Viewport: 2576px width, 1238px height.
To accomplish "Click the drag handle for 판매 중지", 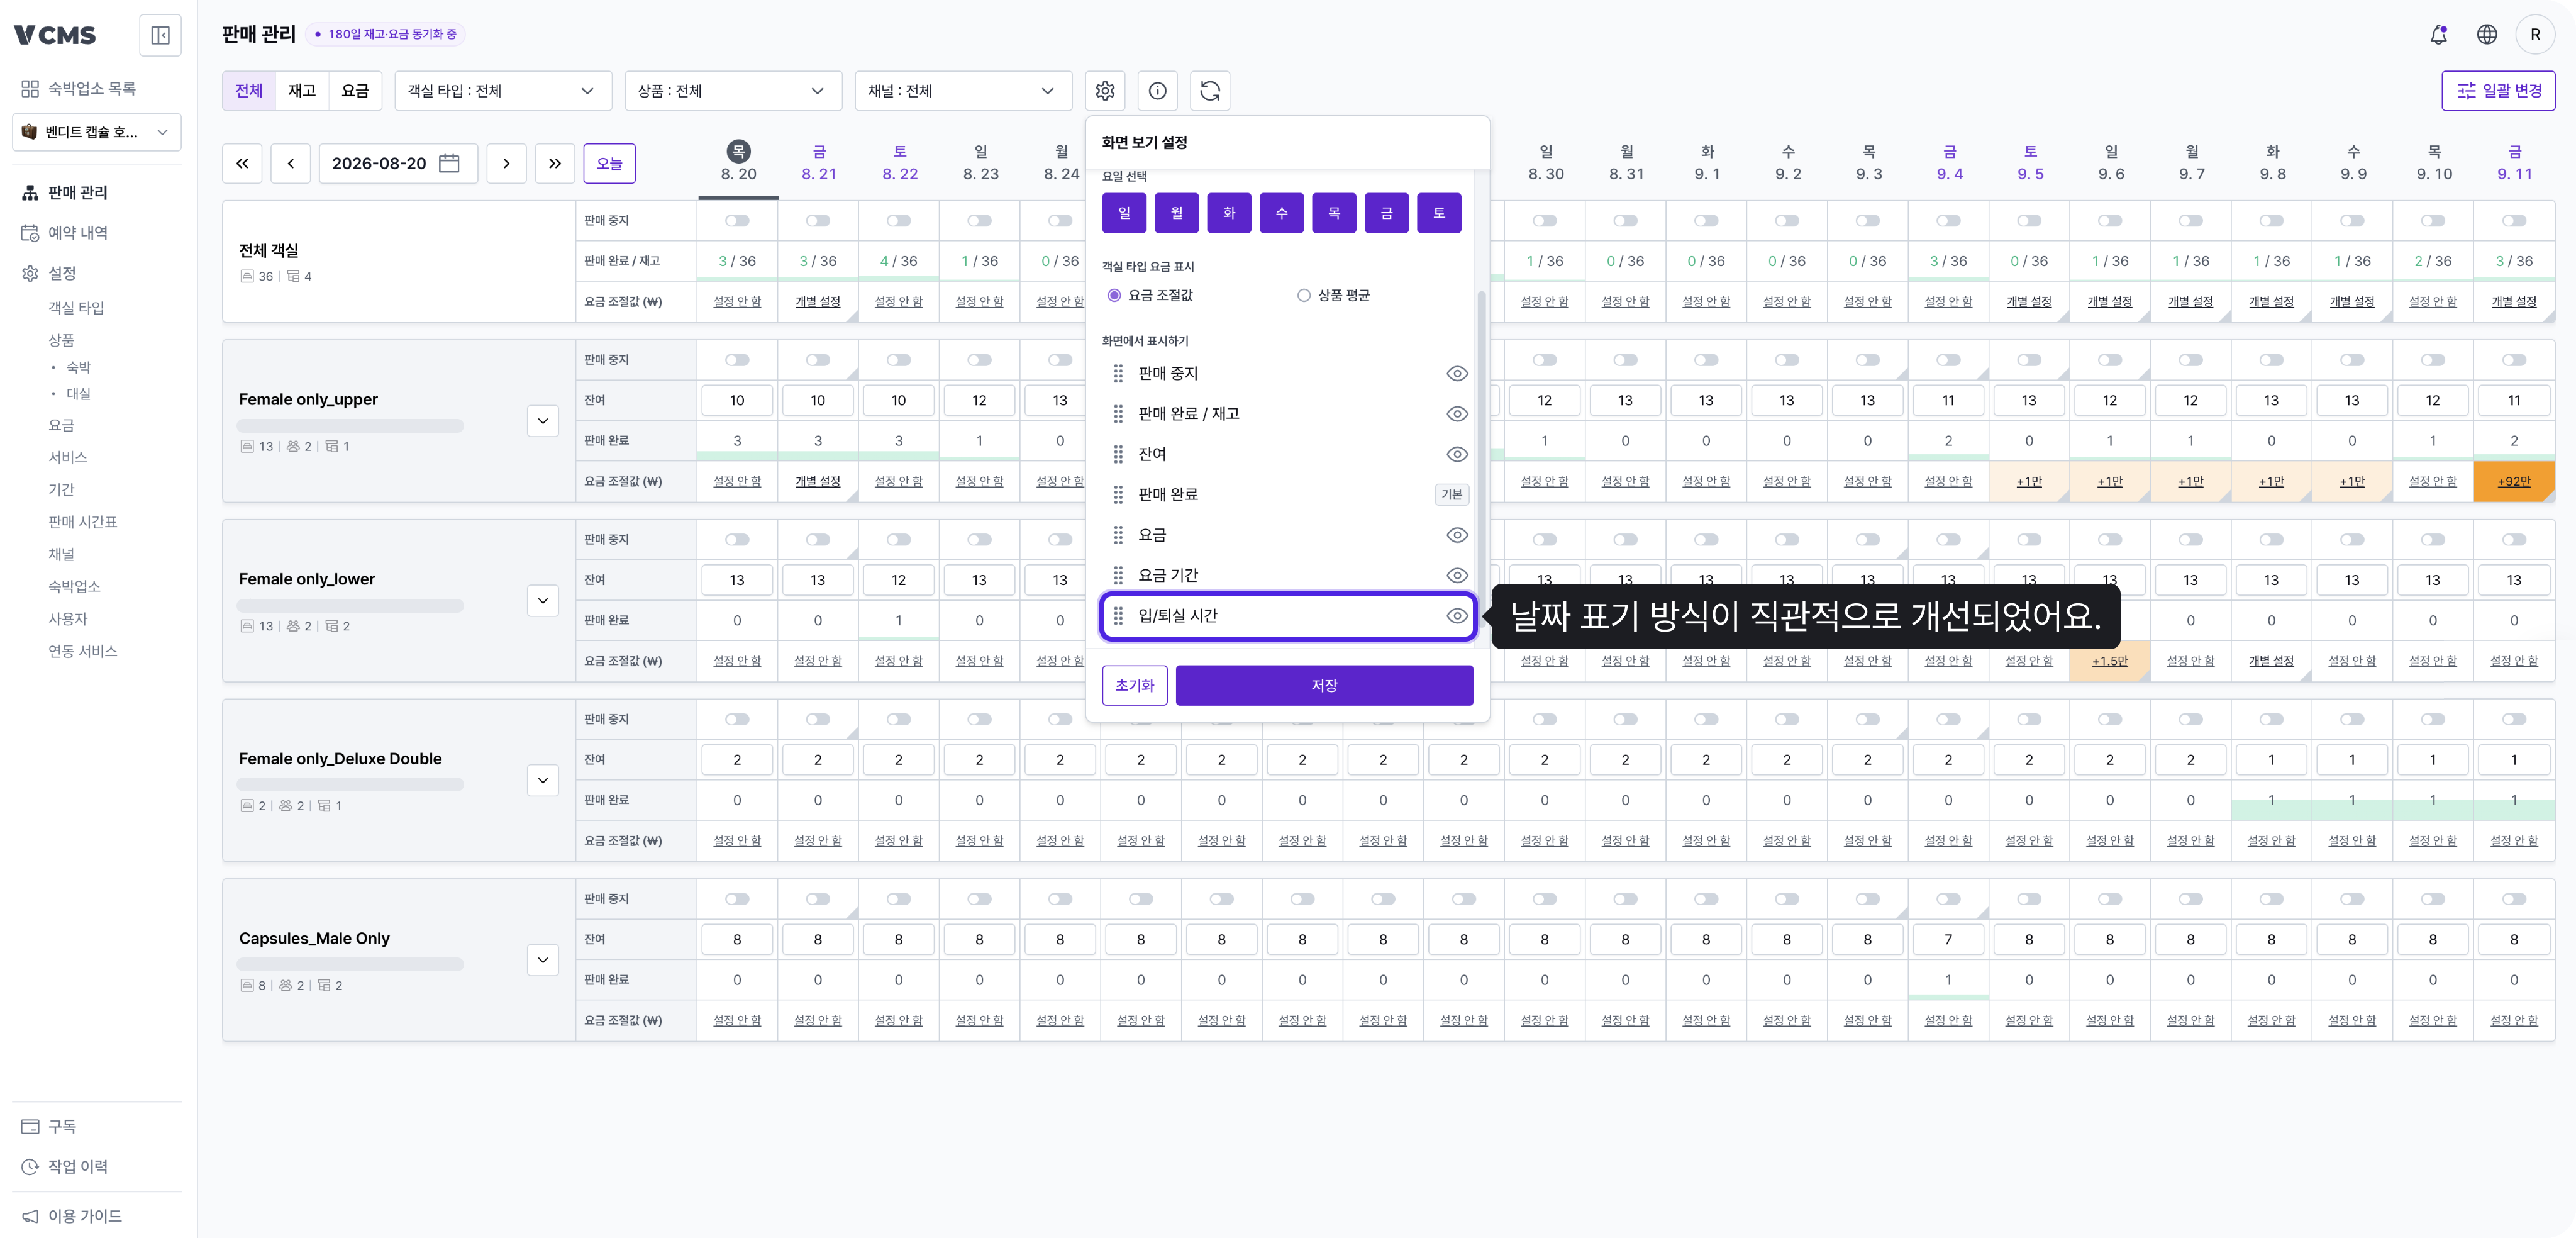I will click(1118, 373).
